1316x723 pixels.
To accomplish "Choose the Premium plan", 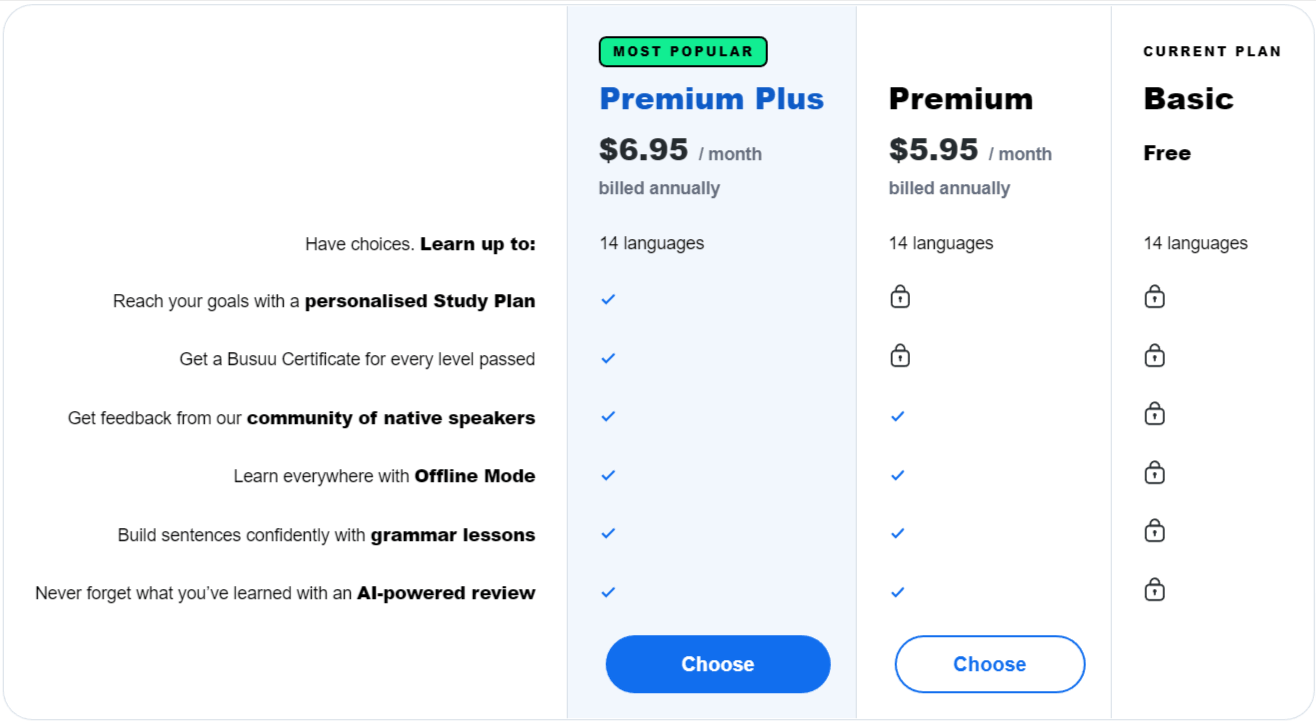I will click(x=989, y=664).
